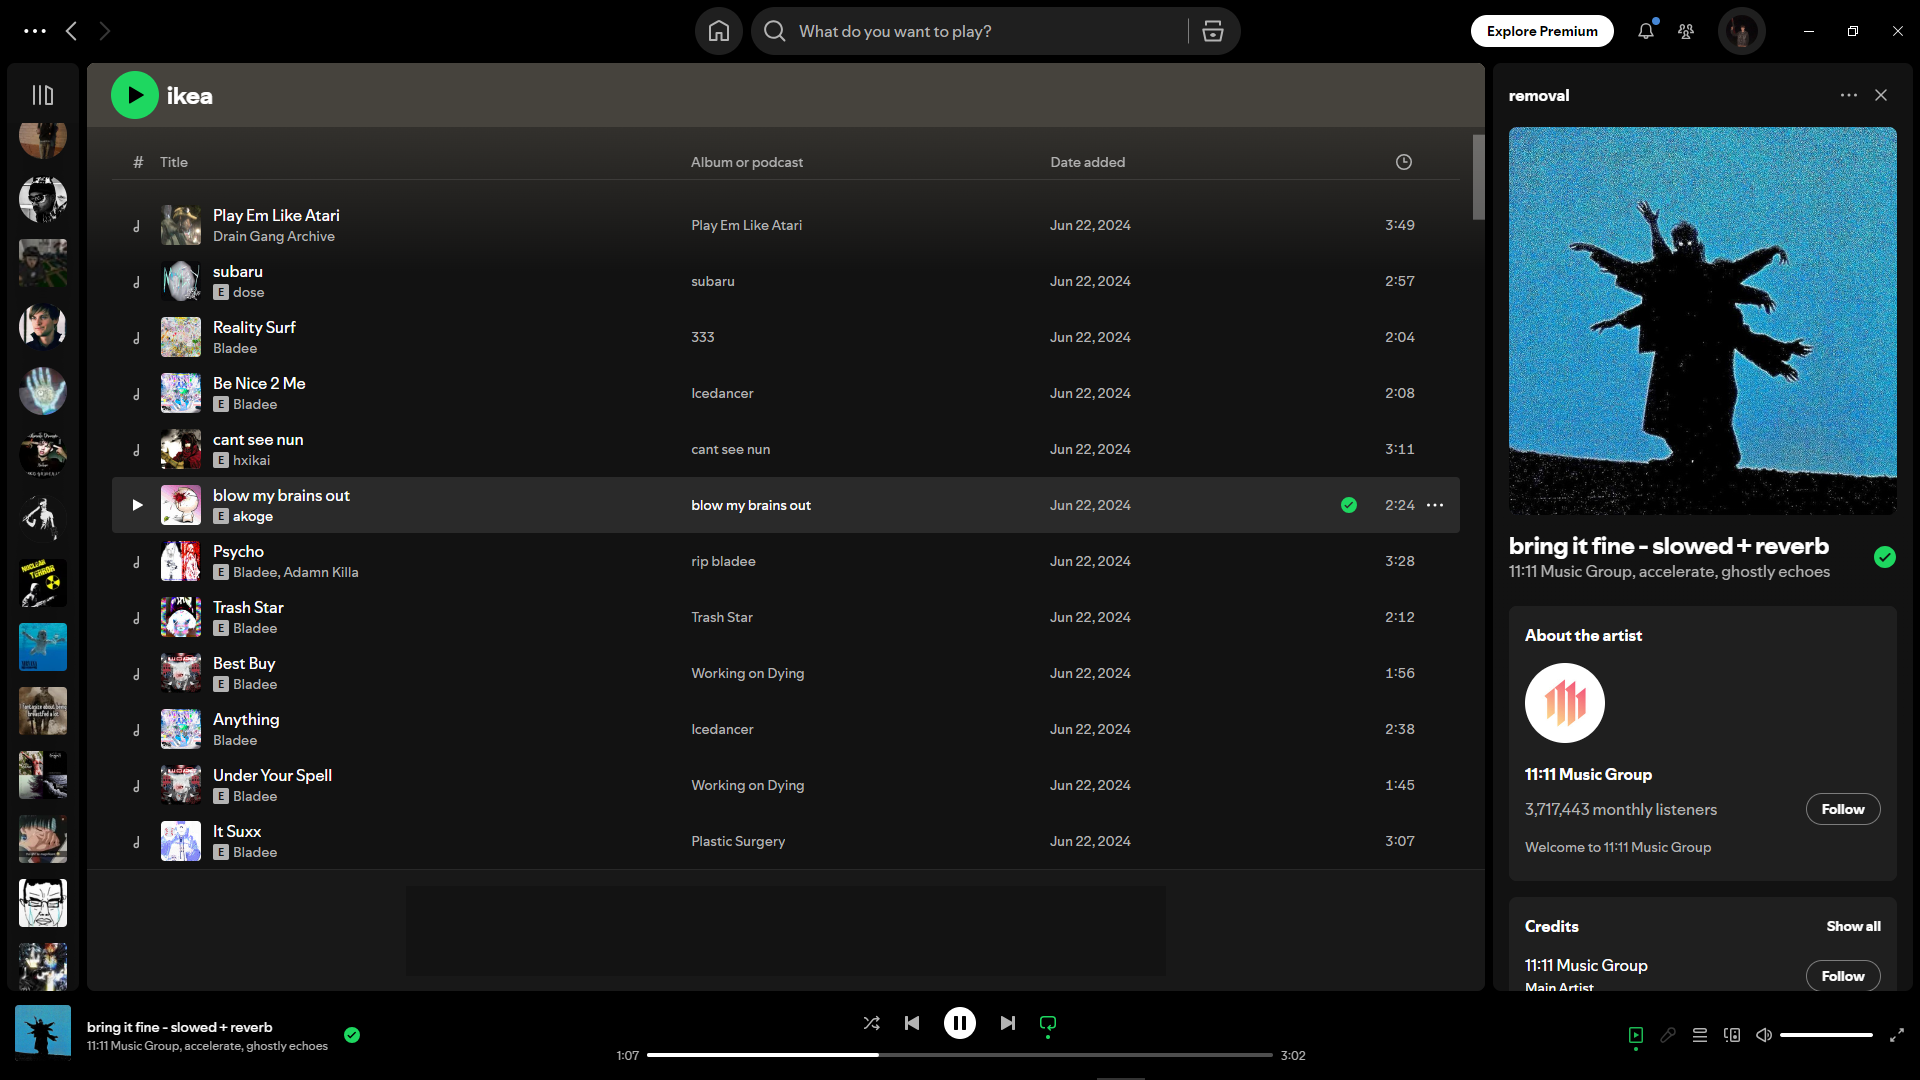Toggle the Now Playing view button
This screenshot has height=1080, width=1920.
coord(1636,1035)
